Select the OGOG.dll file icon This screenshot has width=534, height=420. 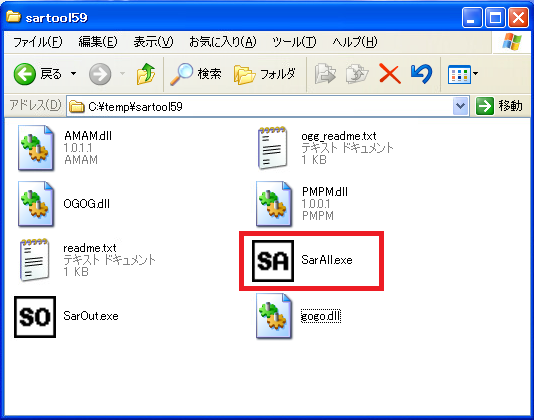point(36,204)
